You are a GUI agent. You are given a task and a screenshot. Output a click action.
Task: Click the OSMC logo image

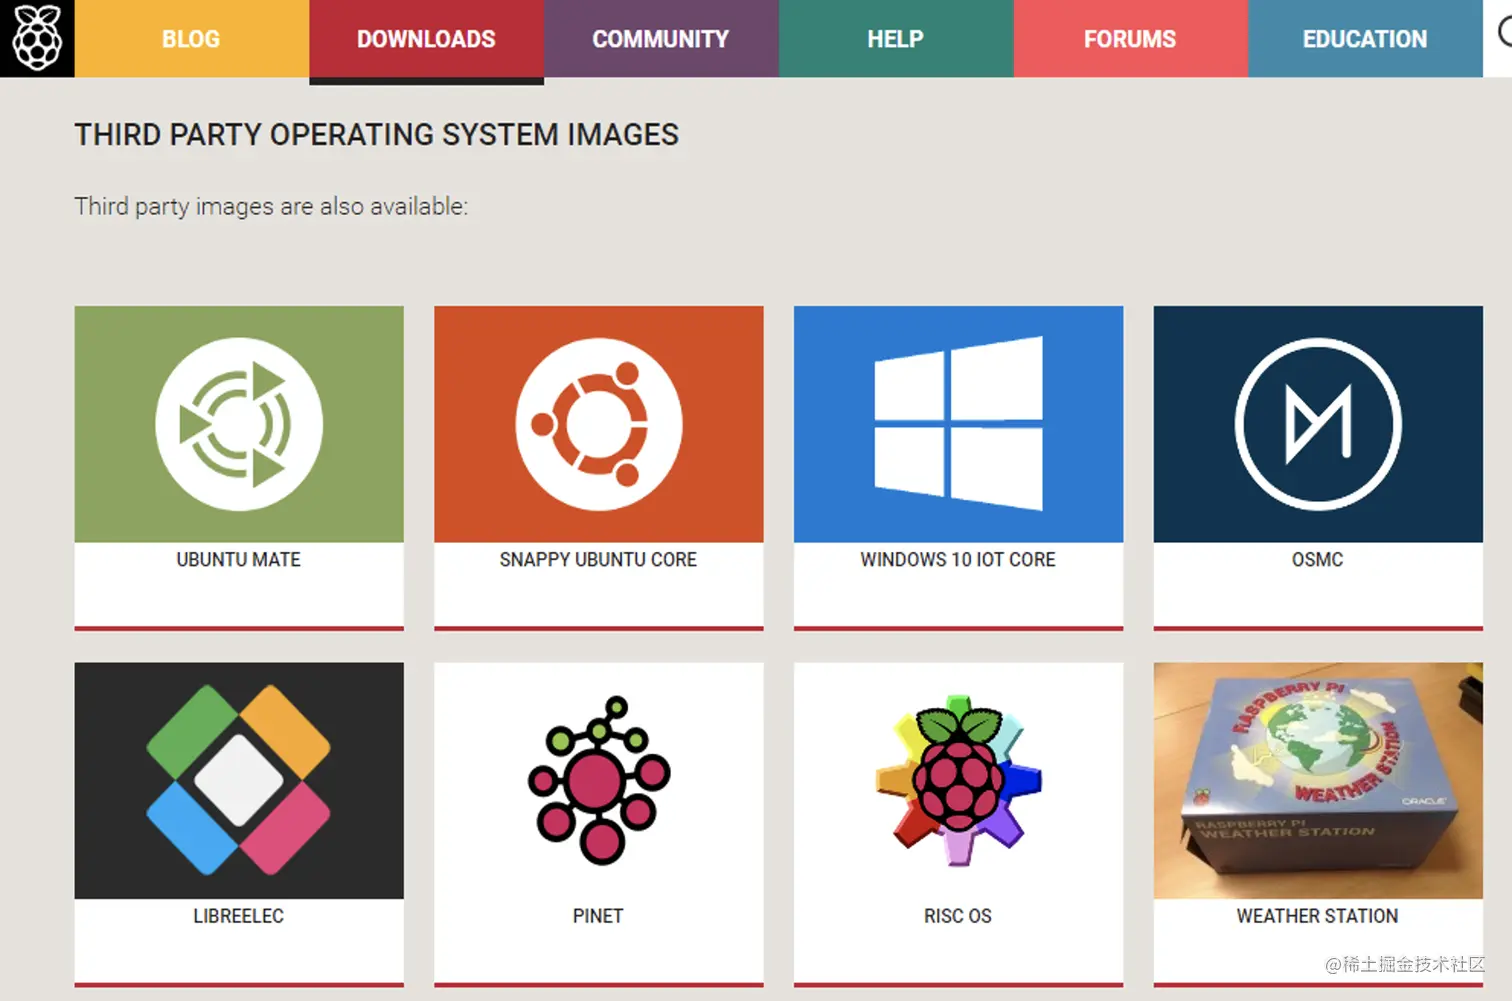[1318, 424]
